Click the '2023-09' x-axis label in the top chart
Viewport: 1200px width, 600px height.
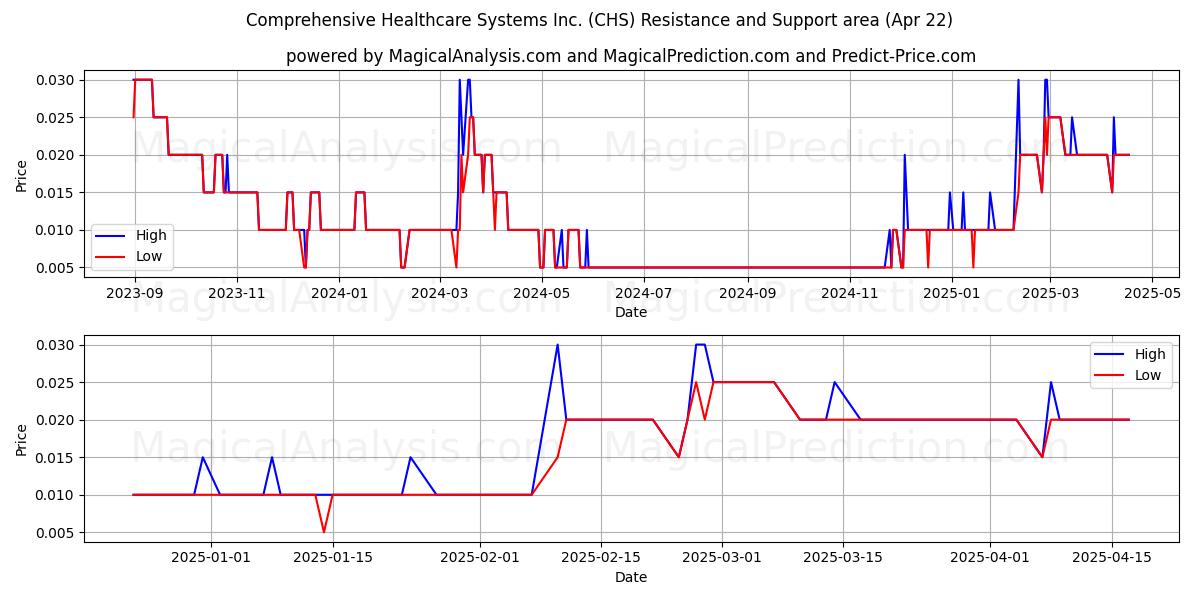coord(134,293)
